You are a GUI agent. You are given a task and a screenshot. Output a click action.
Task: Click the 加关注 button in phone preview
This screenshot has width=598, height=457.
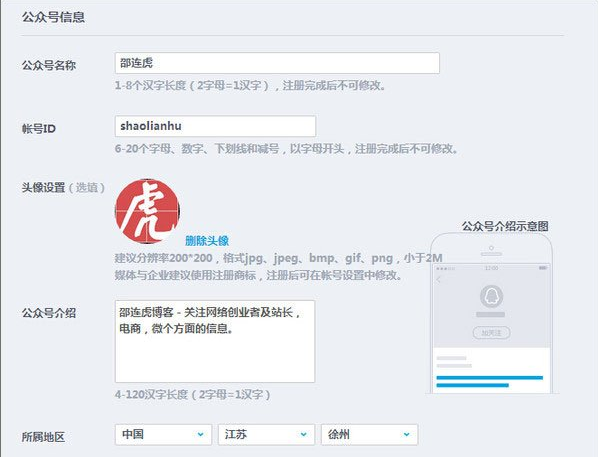tap(491, 333)
